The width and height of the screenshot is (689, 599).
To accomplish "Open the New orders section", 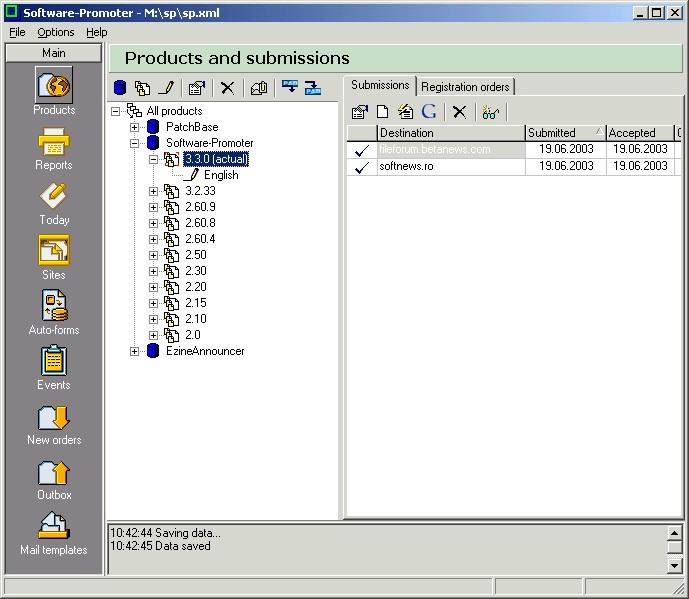I will [x=54, y=425].
